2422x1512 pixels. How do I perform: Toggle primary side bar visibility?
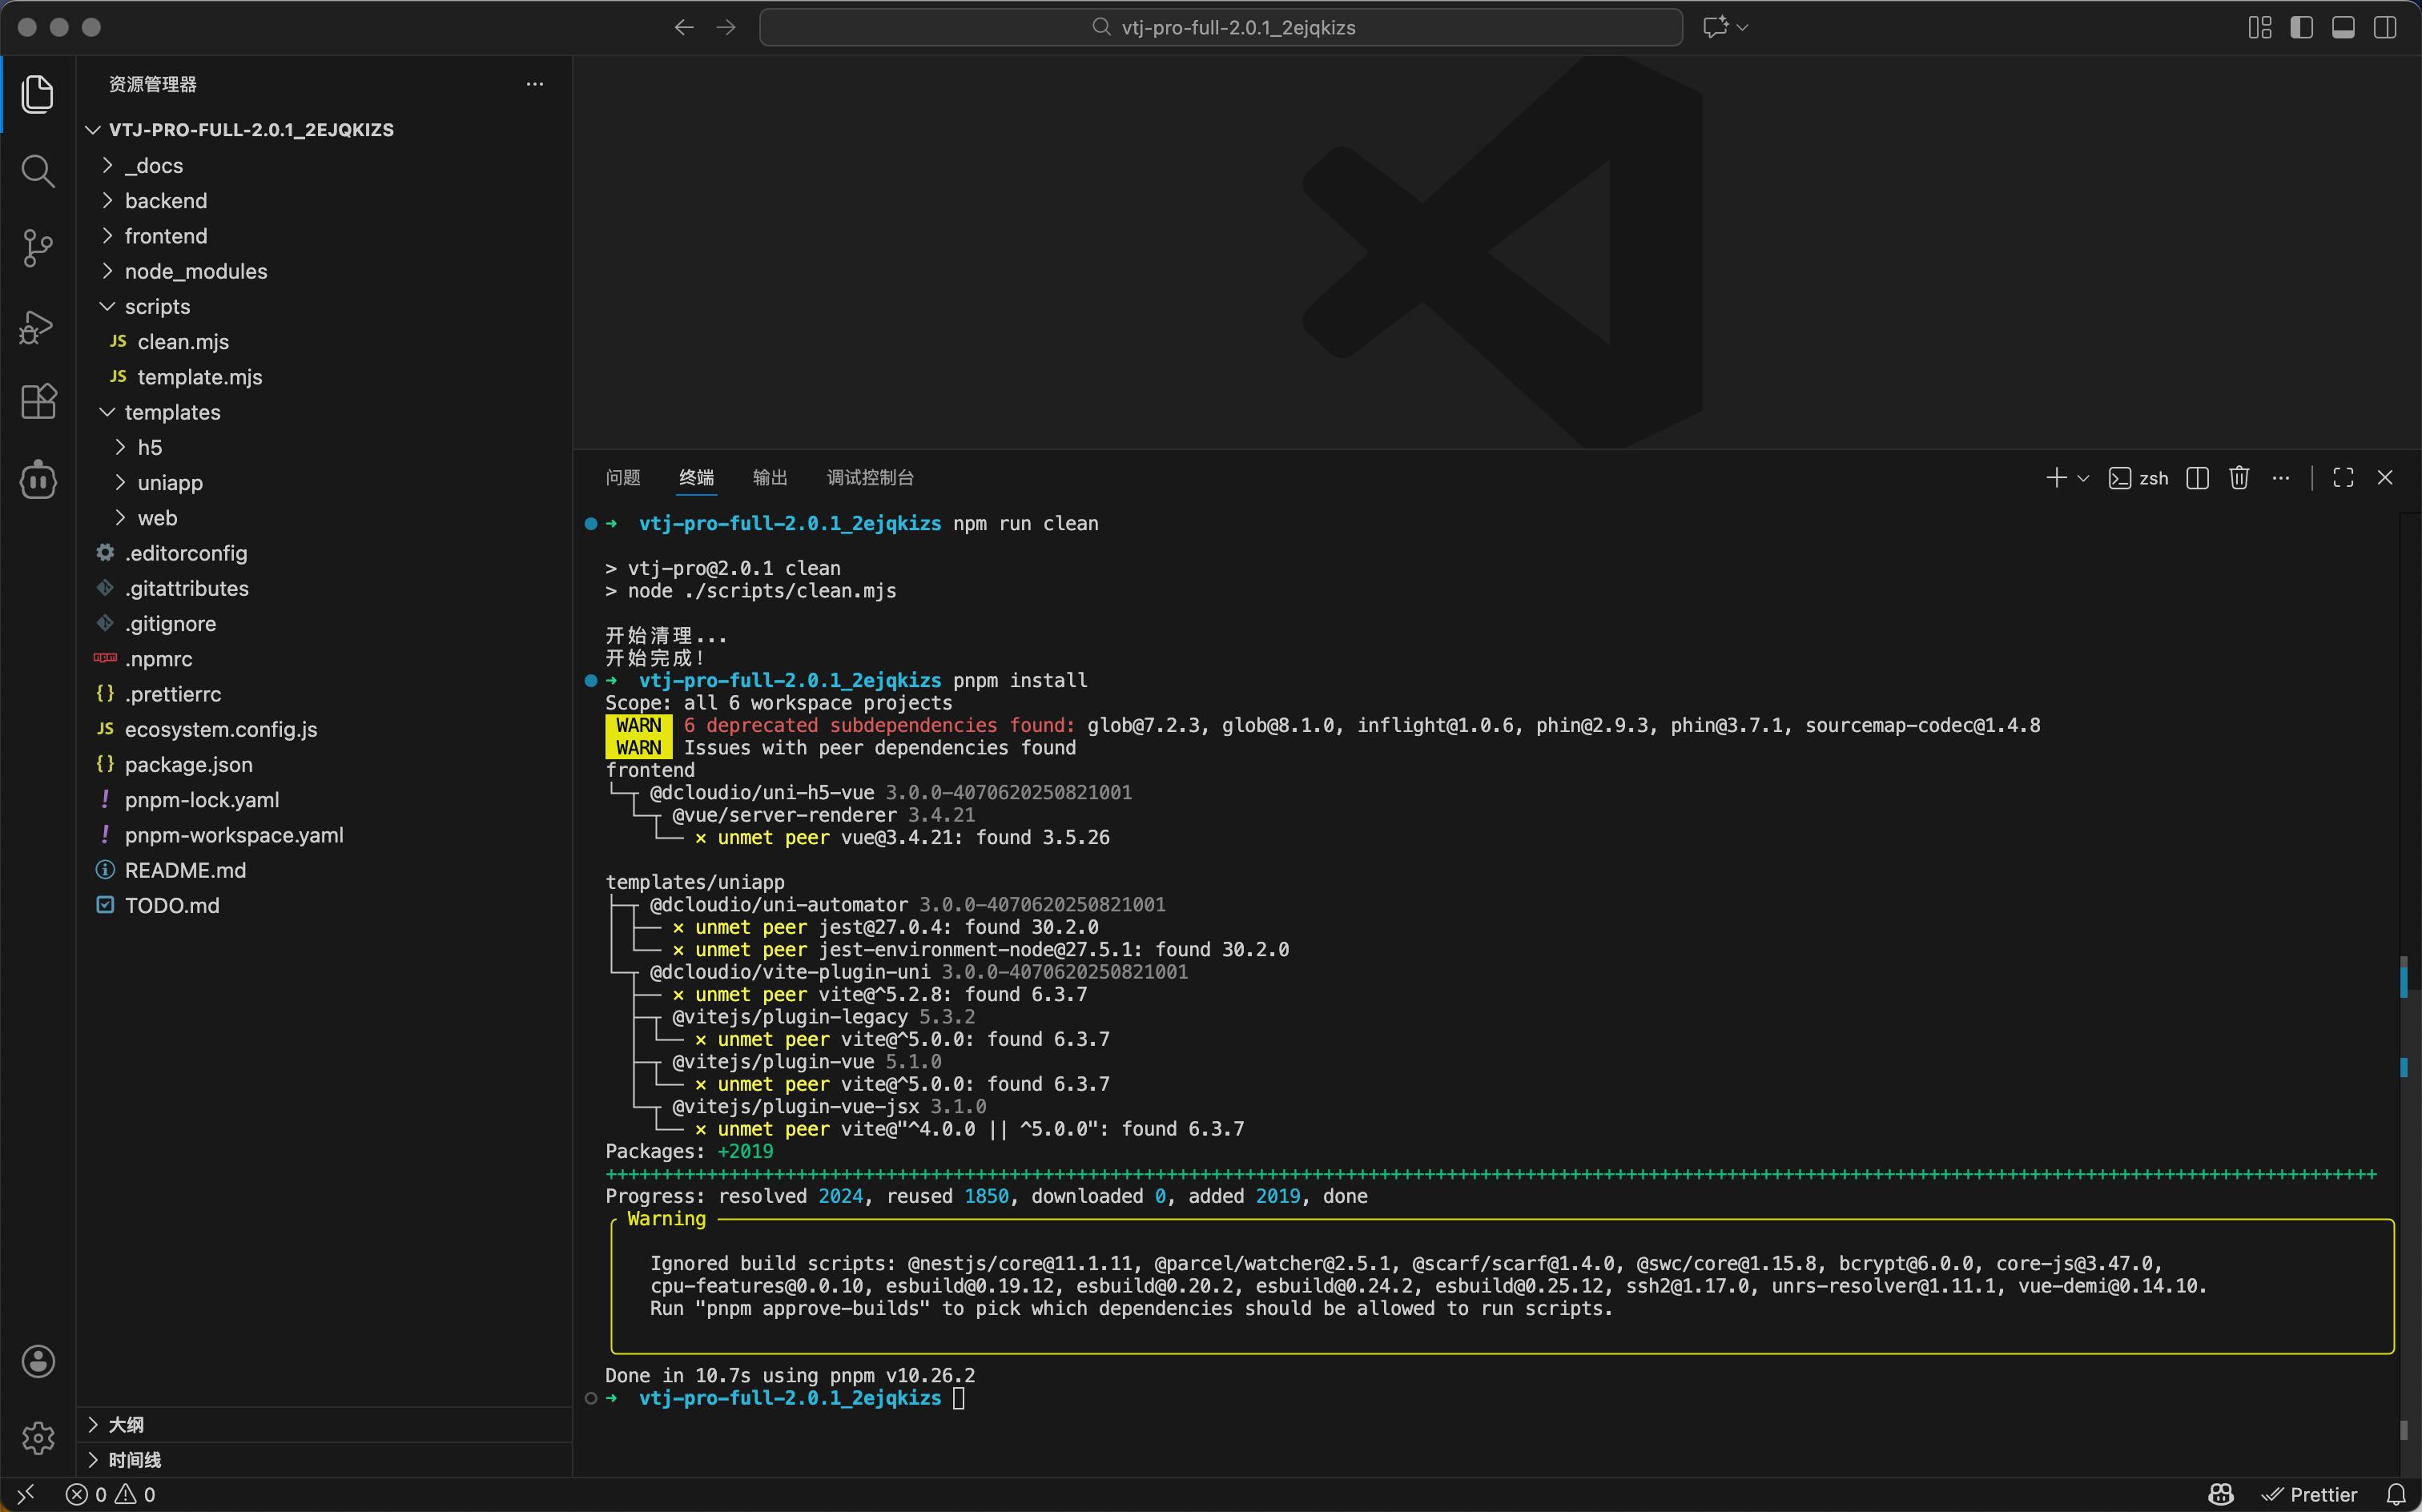pos(2301,27)
